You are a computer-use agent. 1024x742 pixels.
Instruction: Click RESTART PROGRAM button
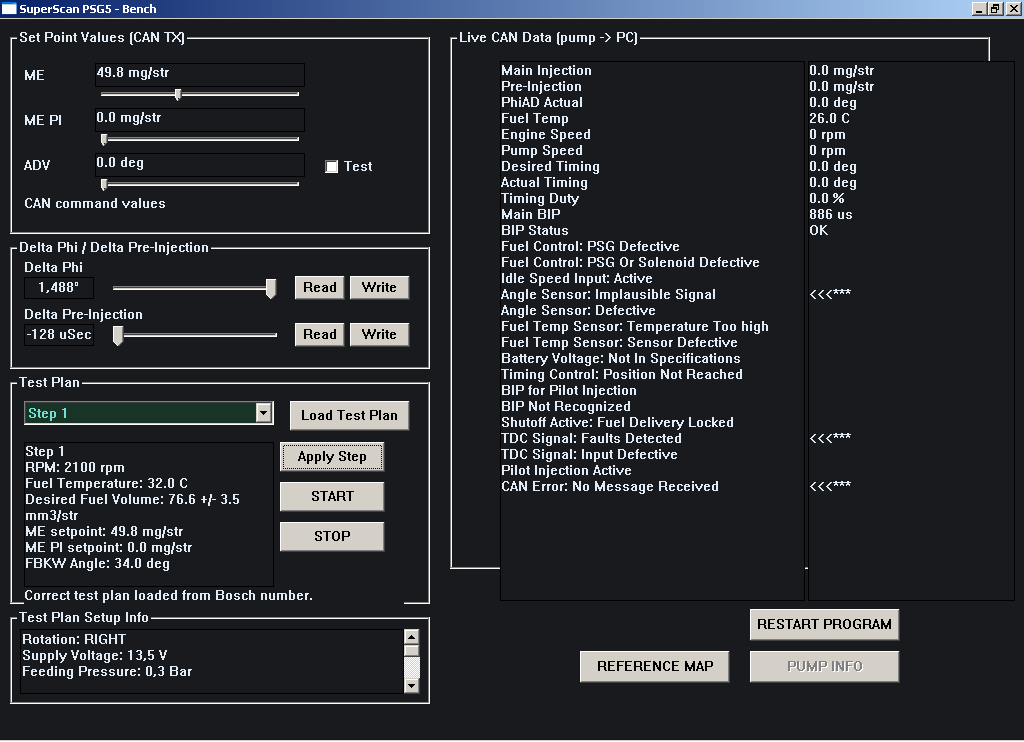tap(824, 624)
